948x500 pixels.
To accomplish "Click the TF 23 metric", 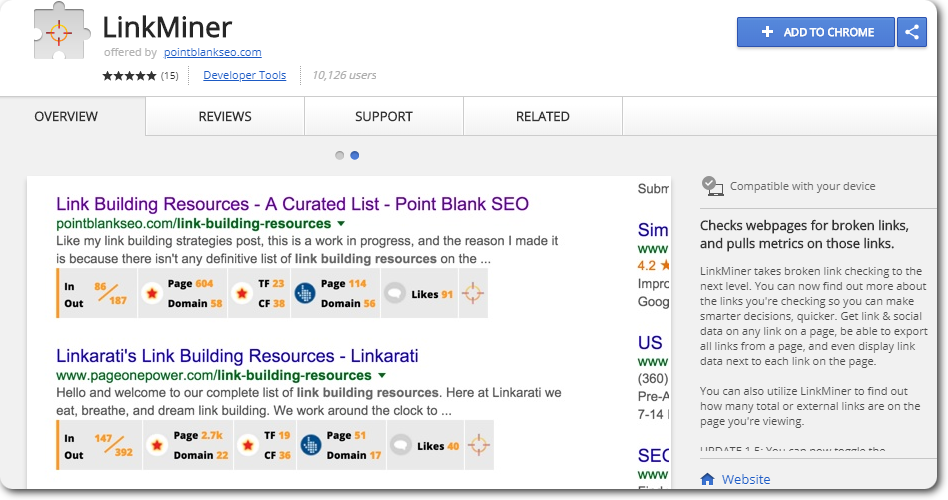I will 271,284.
